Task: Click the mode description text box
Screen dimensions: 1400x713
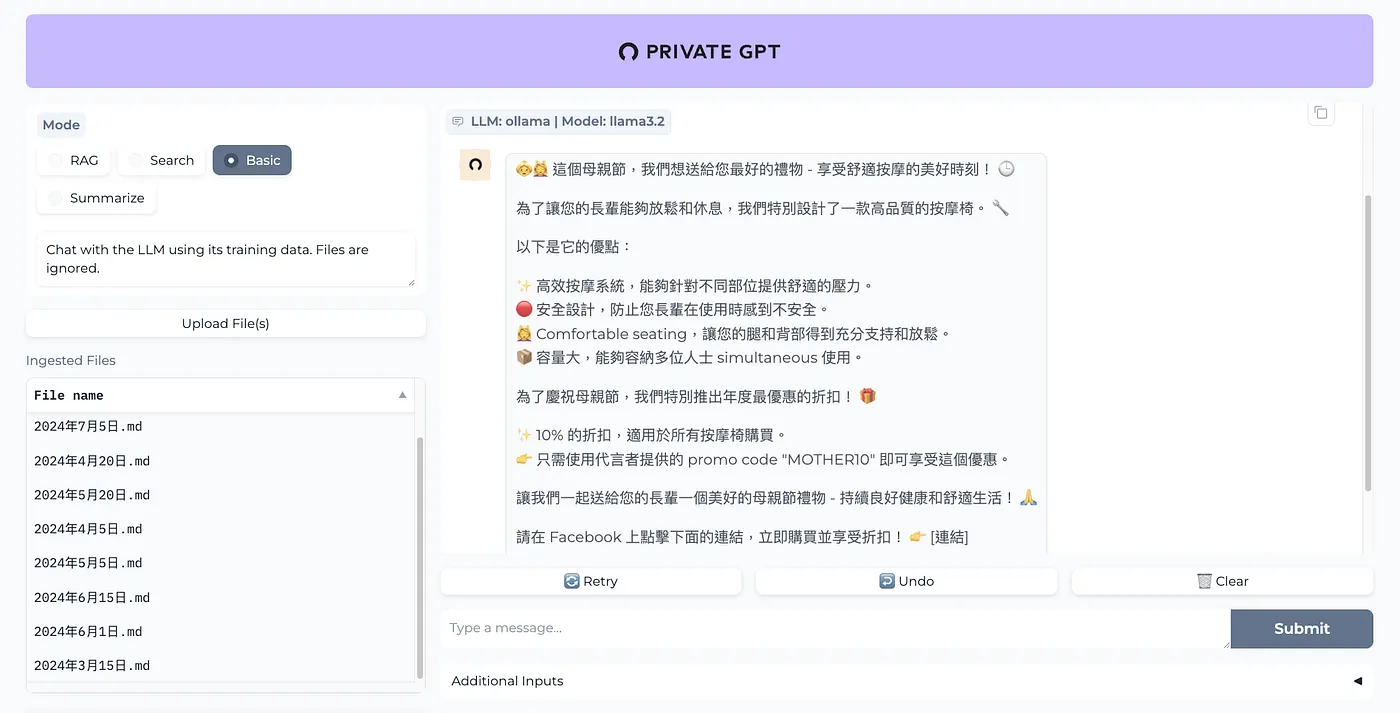Action: 226,259
